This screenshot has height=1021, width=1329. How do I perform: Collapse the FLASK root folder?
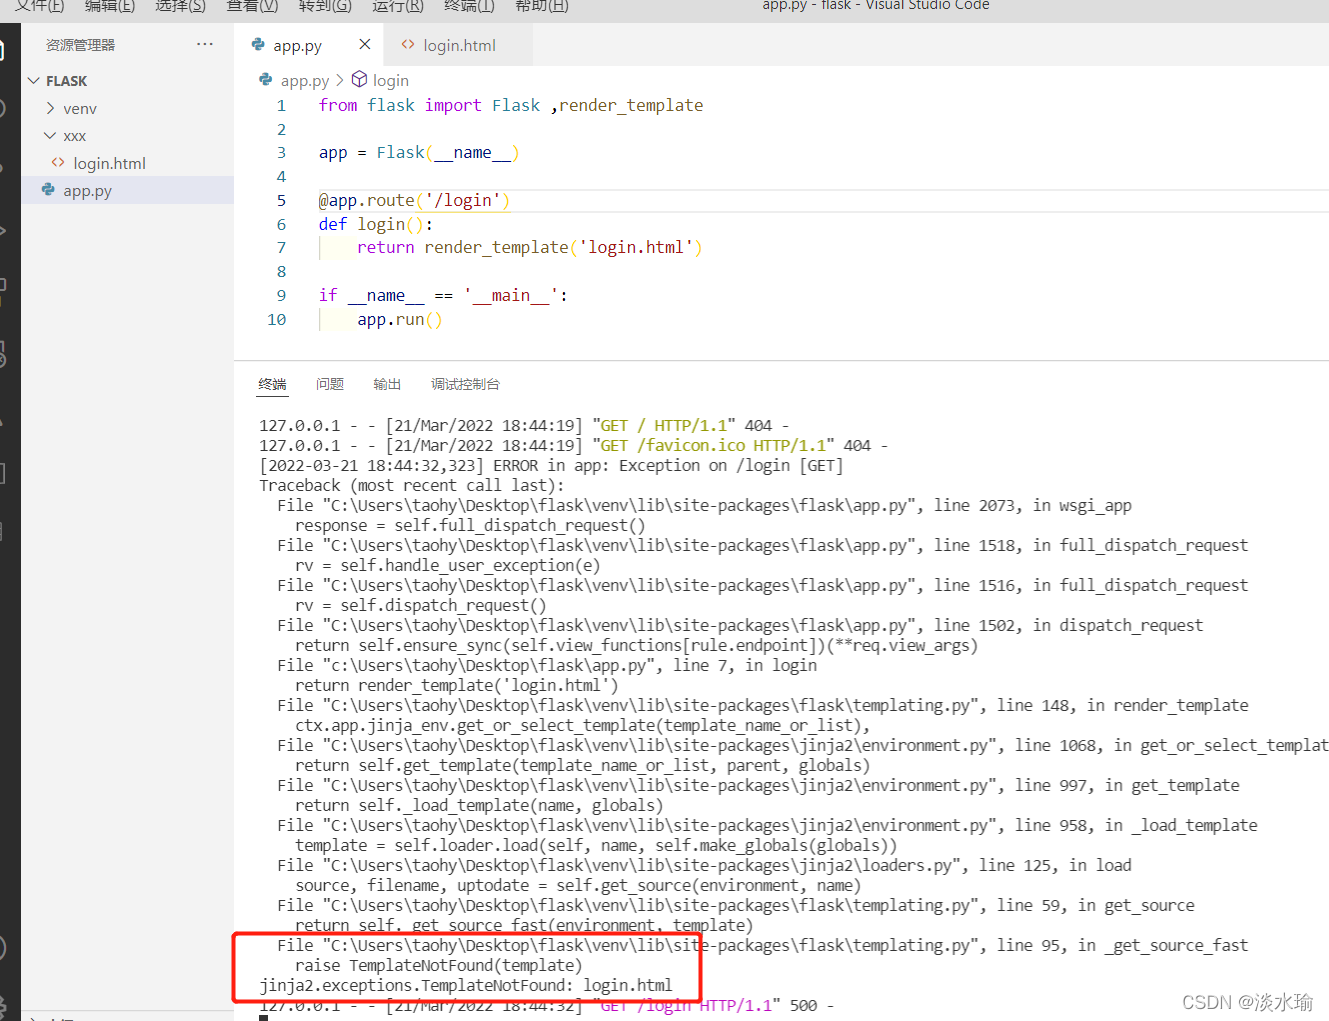point(34,80)
